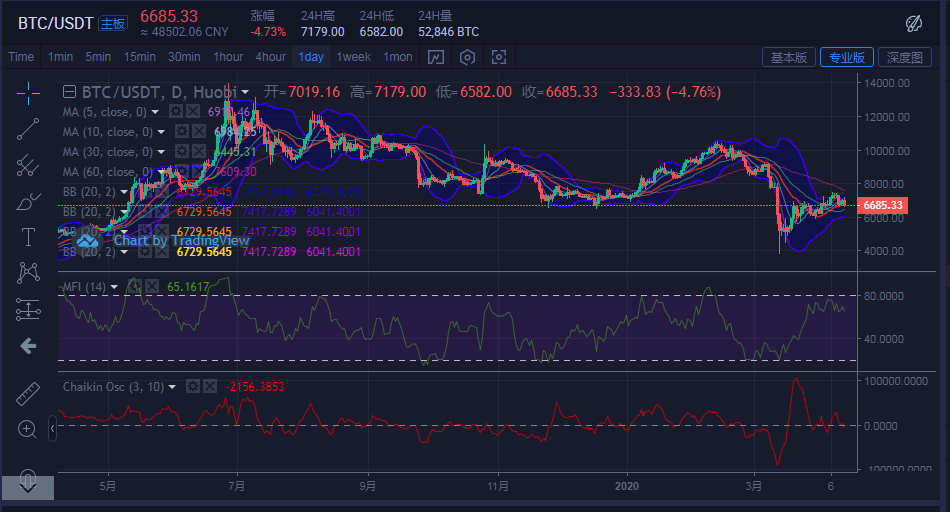Remove the MA (30, close, 0) indicator
950x512 pixels.
[x=199, y=151]
